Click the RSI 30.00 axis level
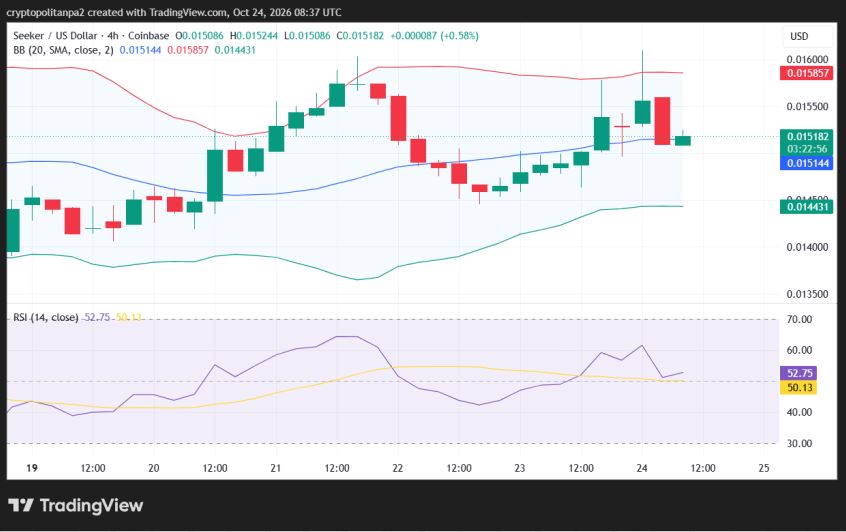 point(799,444)
